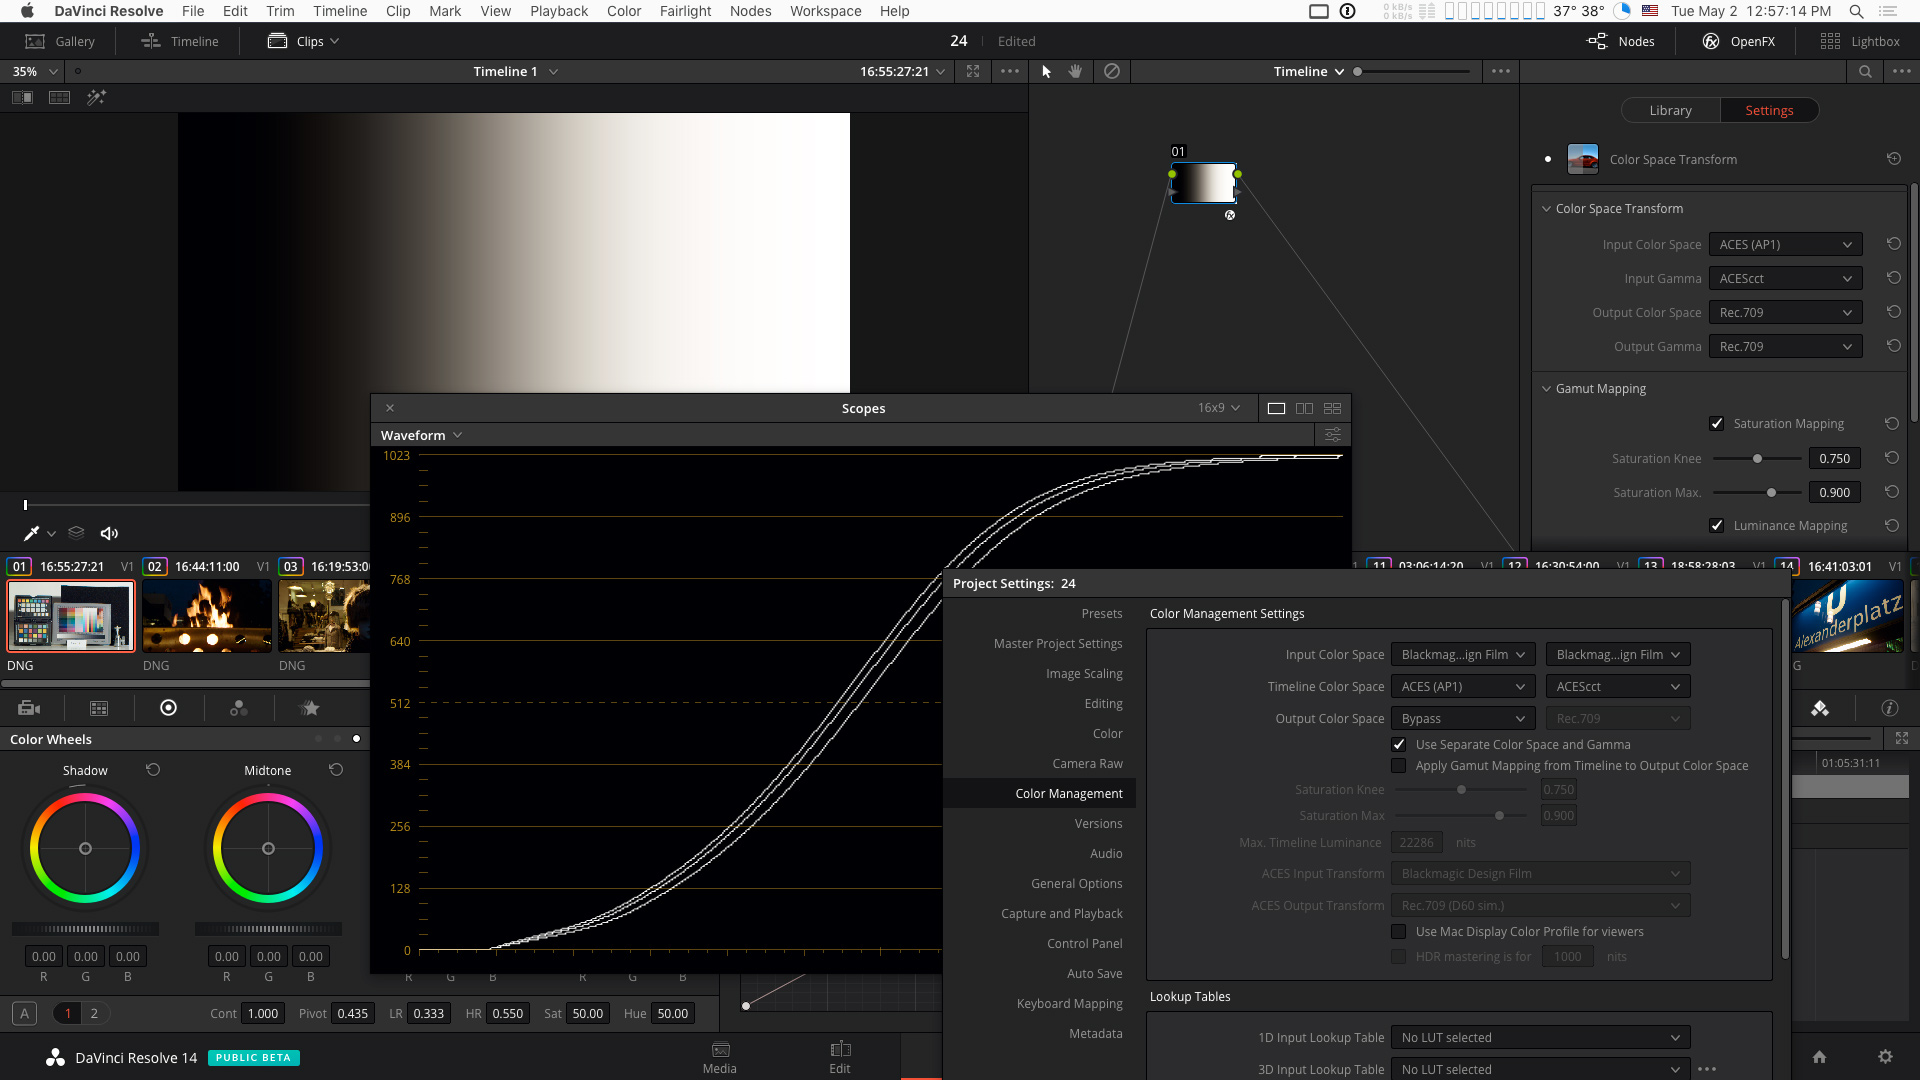Screen dimensions: 1920x1080
Task: Open the RGB Mixer palette icon
Action: [x=239, y=708]
